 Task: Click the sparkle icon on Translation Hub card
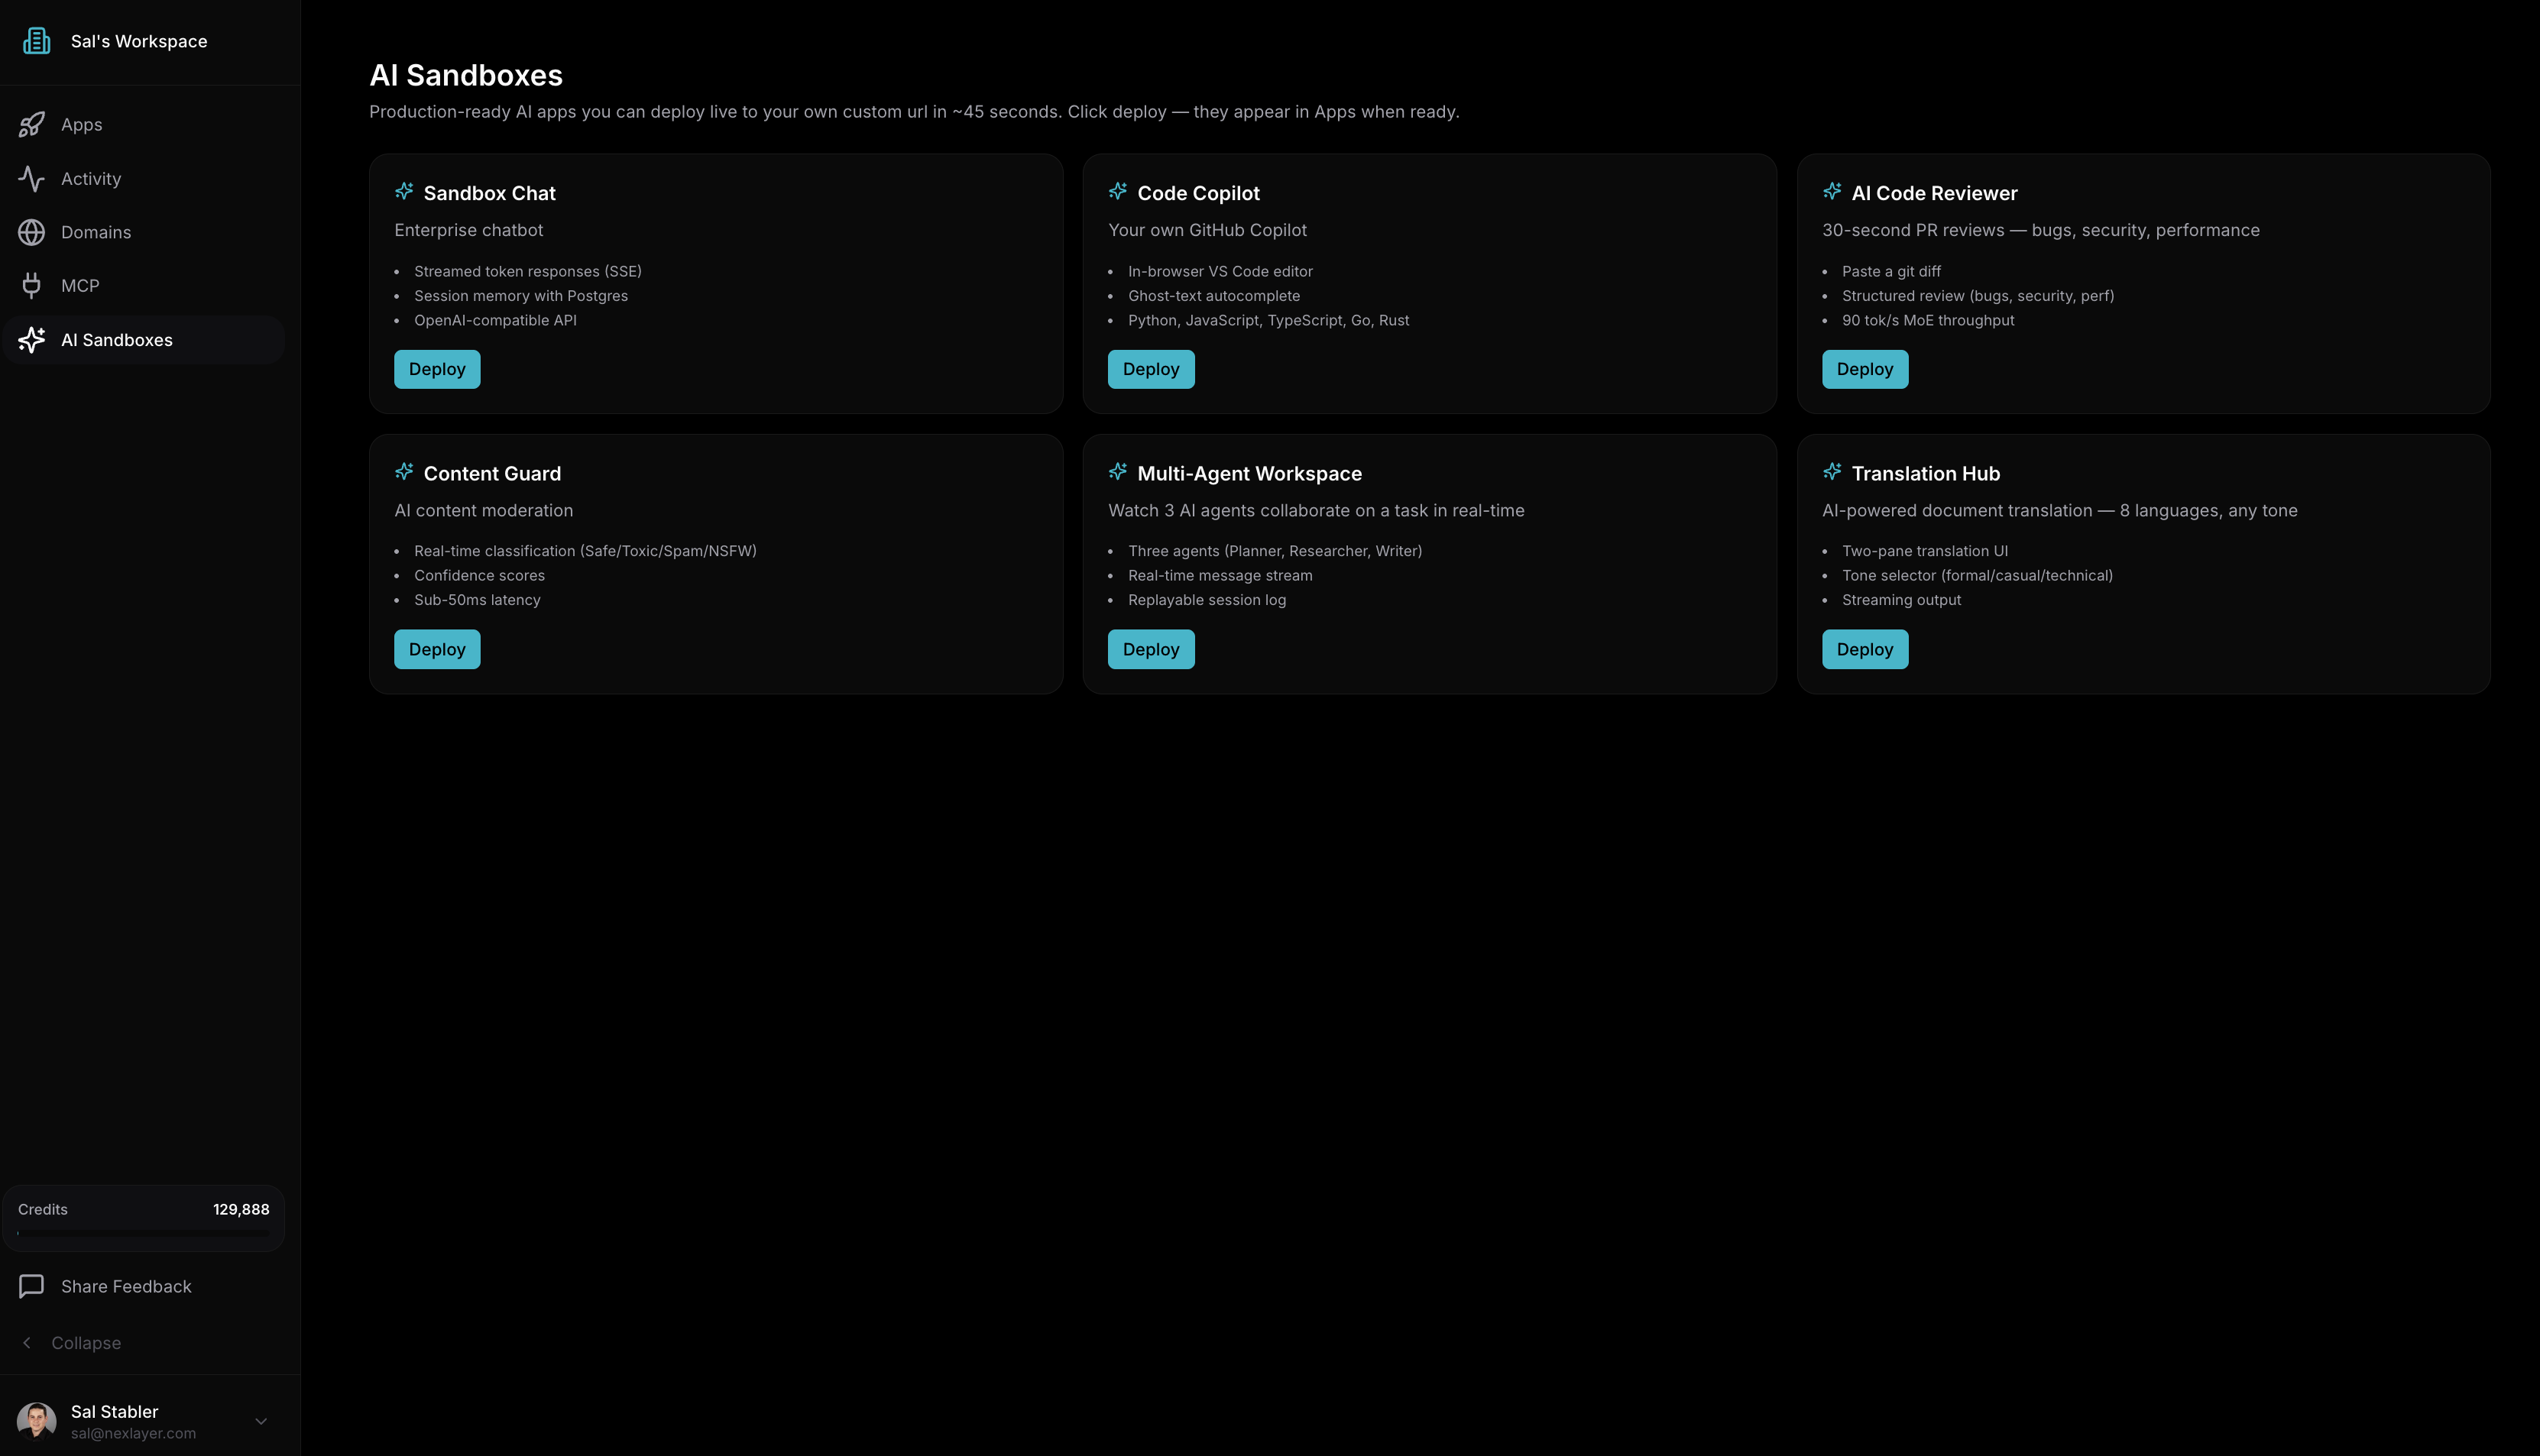pos(1832,471)
